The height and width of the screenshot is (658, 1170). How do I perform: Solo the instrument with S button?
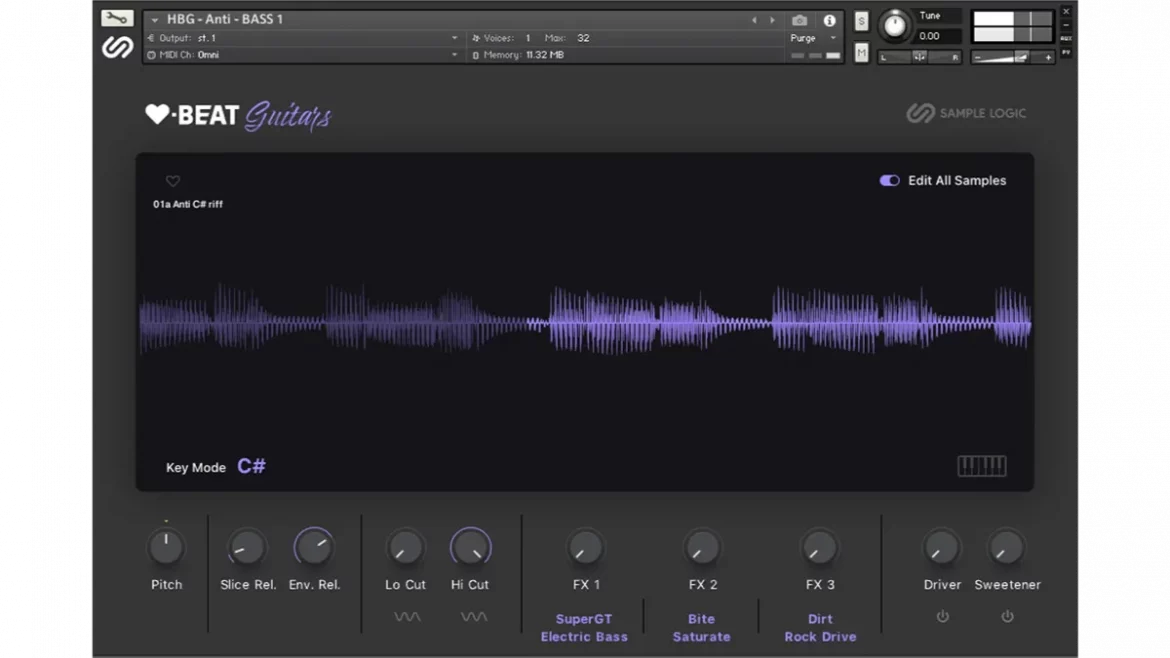click(861, 21)
